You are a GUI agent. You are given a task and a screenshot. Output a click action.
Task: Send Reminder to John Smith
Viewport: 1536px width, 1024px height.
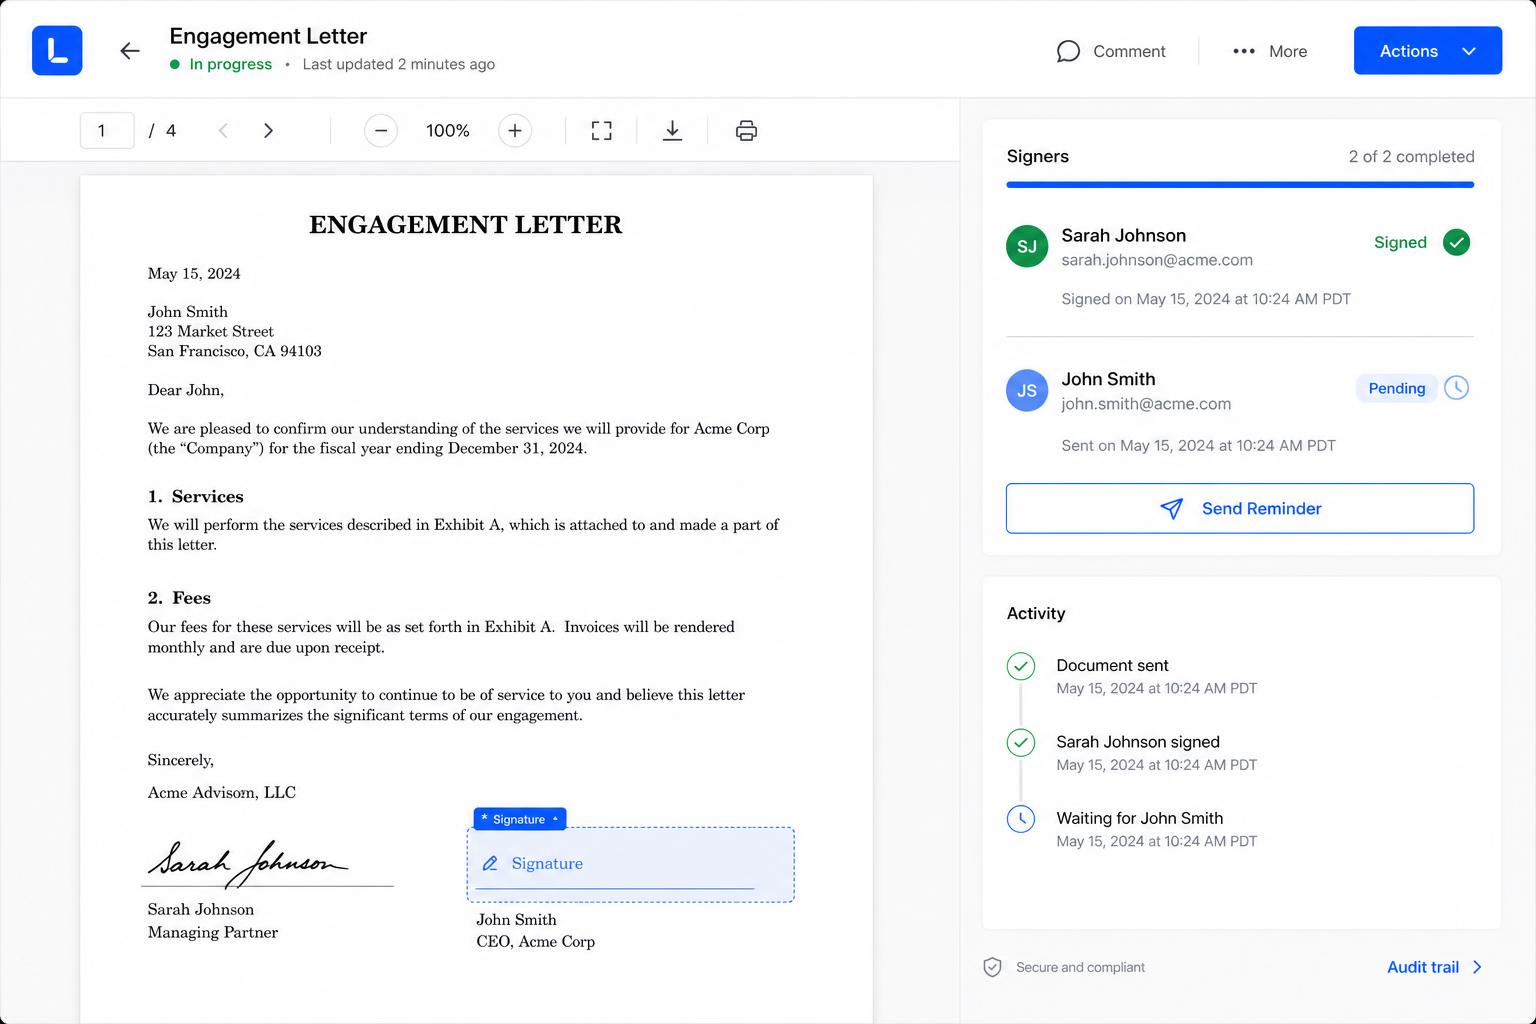tap(1240, 508)
